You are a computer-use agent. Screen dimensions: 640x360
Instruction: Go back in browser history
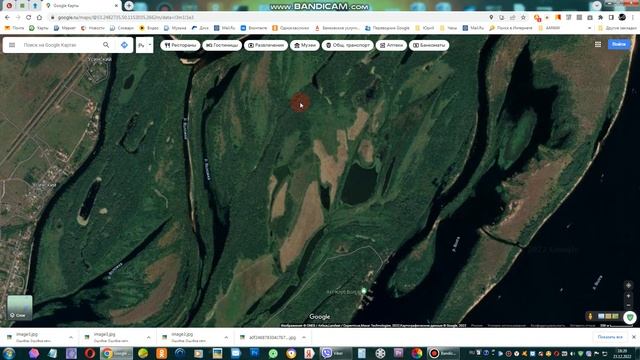pyautogui.click(x=7, y=18)
